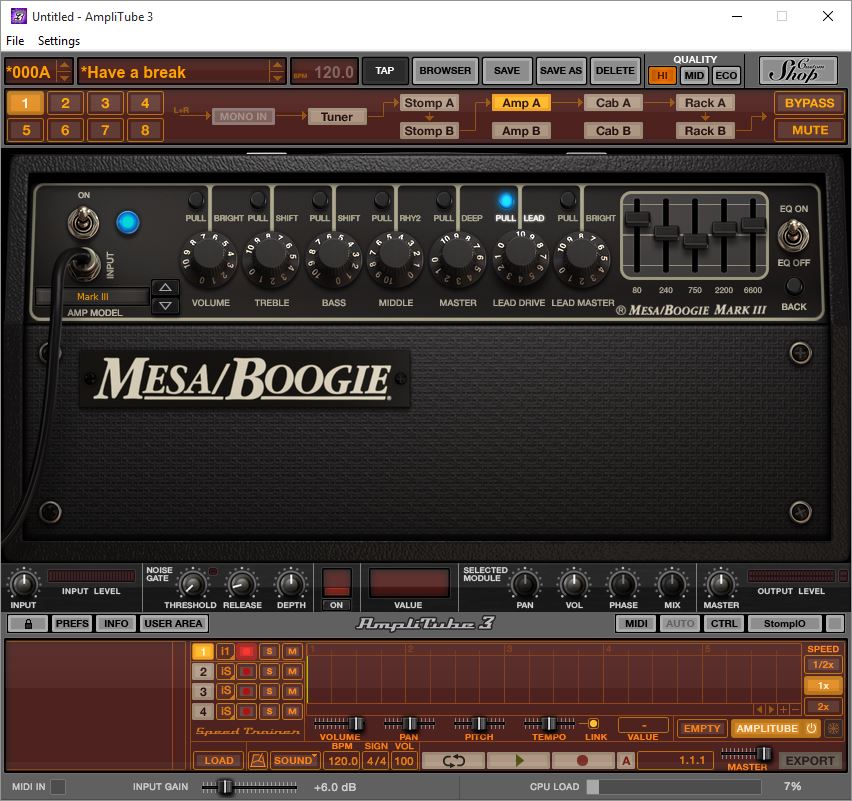Screen dimensions: 852x801
Task: Switch to the Tuner module
Action: 337,116
